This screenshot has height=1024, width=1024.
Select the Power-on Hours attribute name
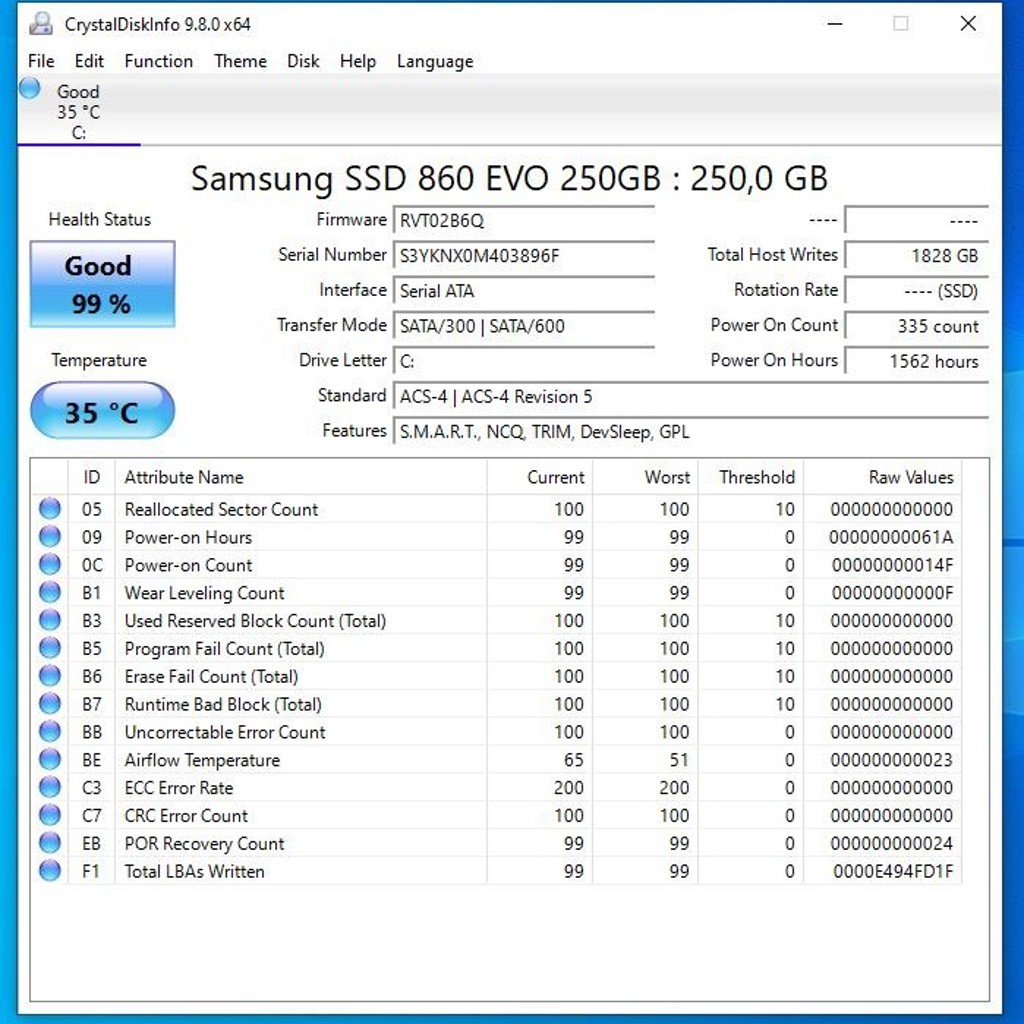188,537
